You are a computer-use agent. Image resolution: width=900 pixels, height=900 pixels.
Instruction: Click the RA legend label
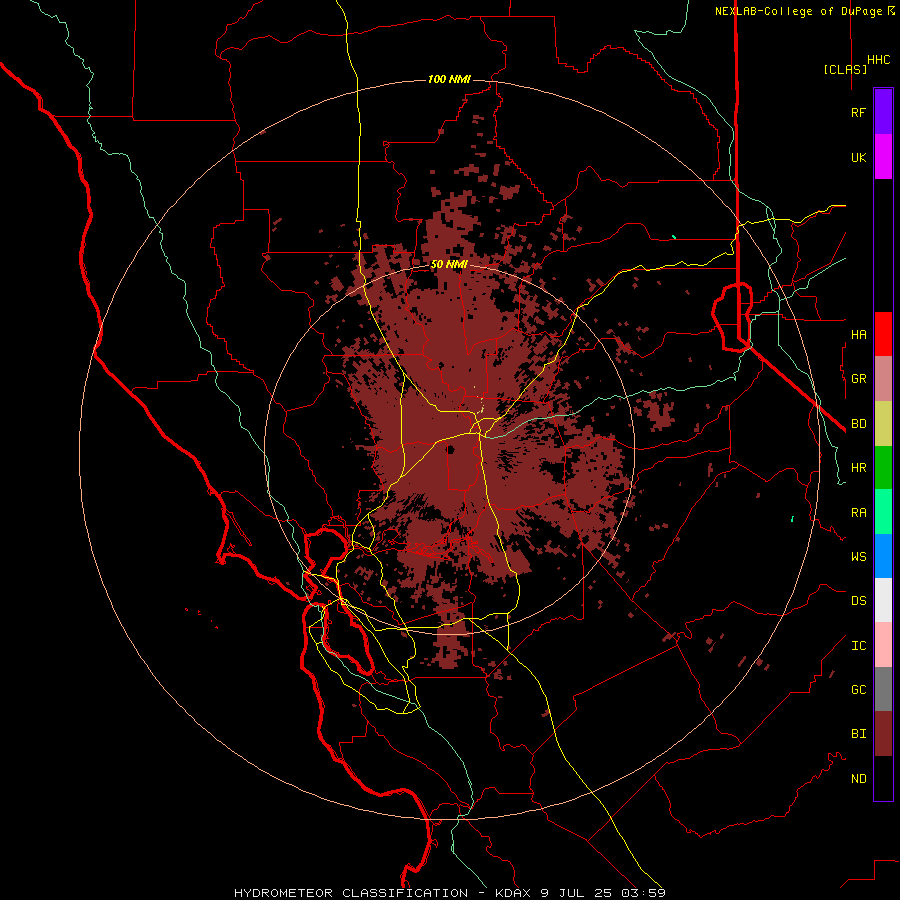858,513
